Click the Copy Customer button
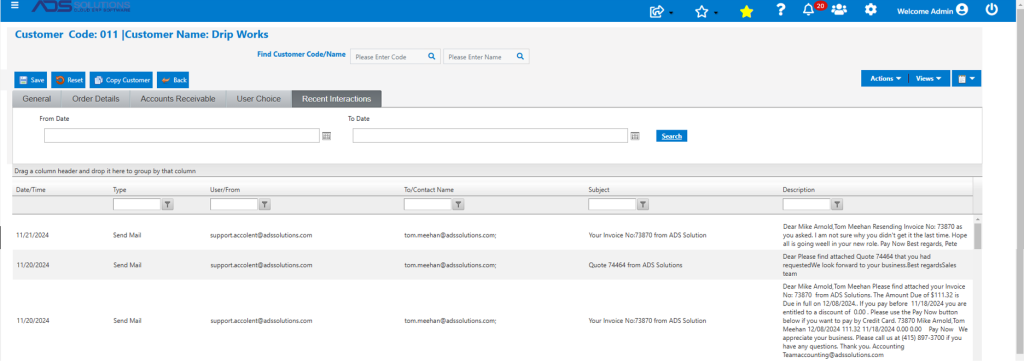The image size is (1024, 363). [x=121, y=80]
